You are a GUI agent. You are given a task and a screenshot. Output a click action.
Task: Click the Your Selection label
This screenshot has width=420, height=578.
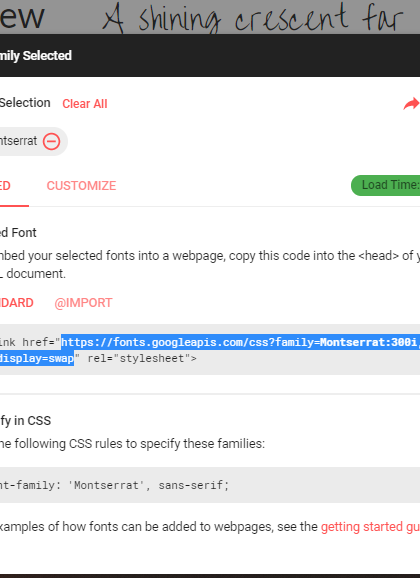25,103
